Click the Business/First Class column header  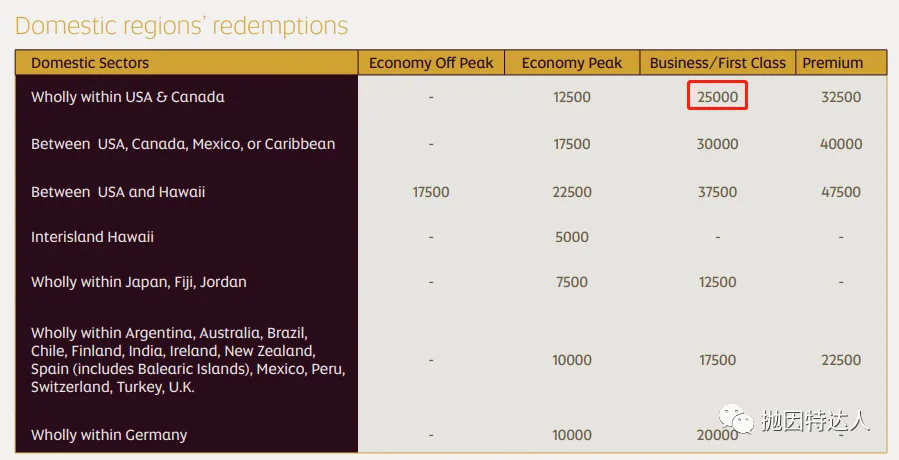(x=717, y=63)
